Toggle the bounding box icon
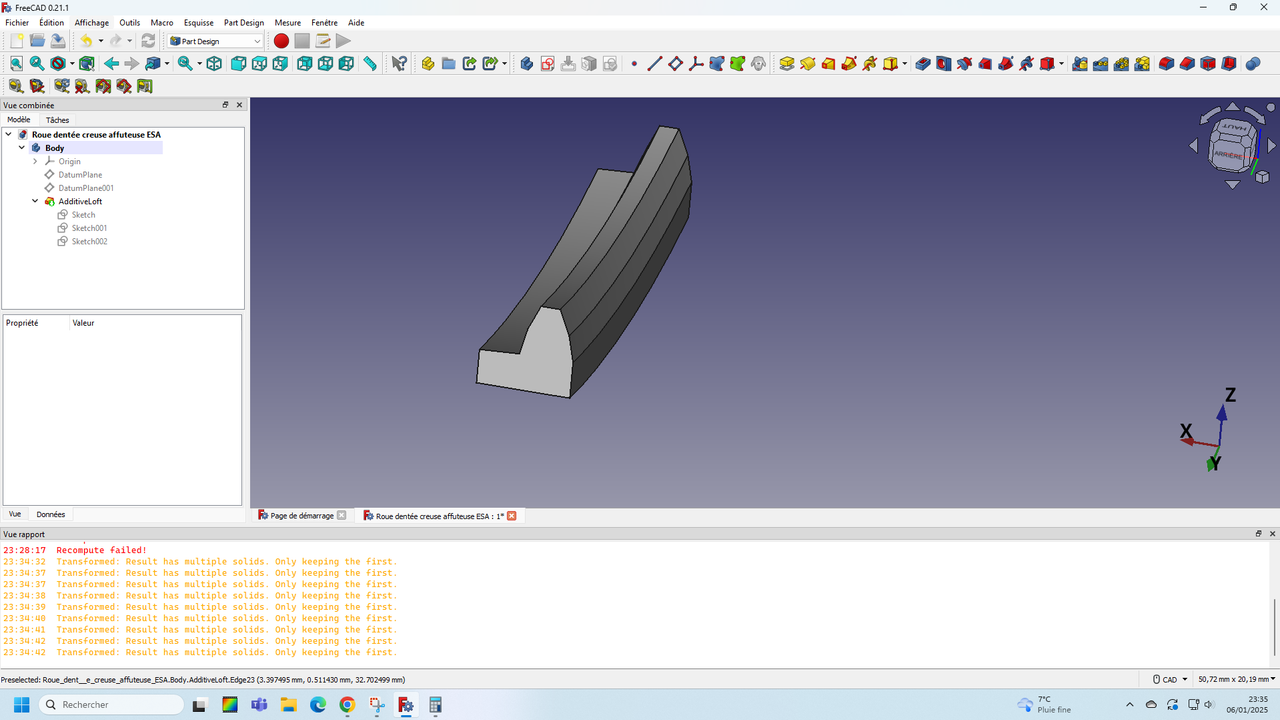 click(x=87, y=64)
